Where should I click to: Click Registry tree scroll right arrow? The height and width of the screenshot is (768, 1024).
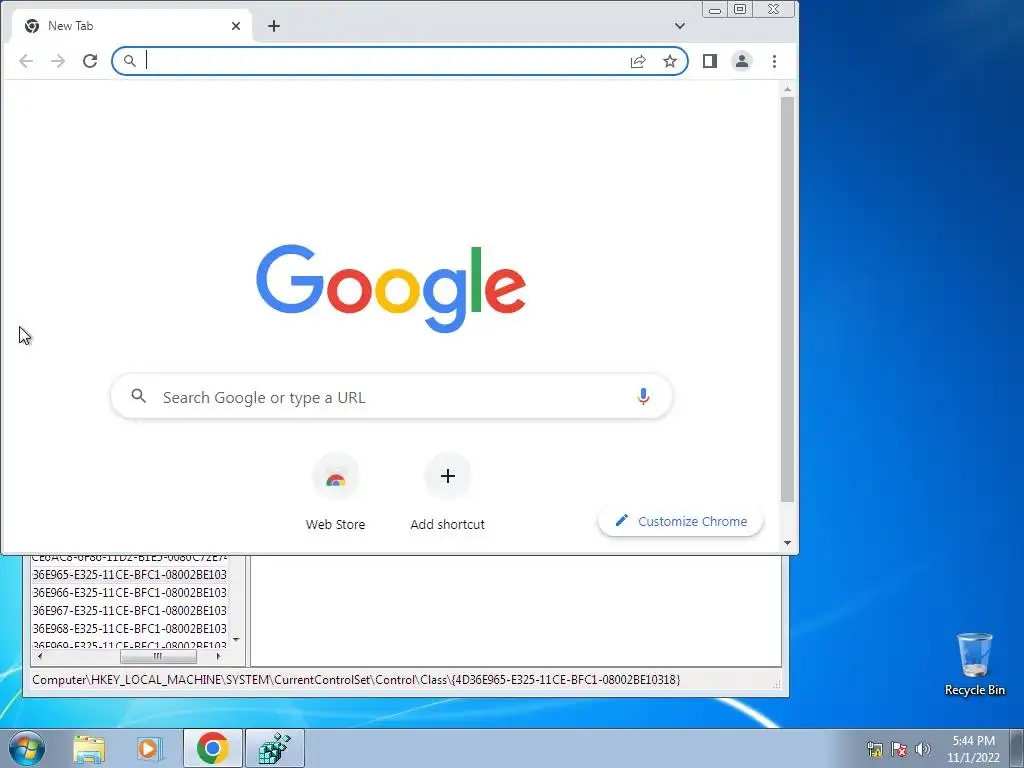click(218, 656)
